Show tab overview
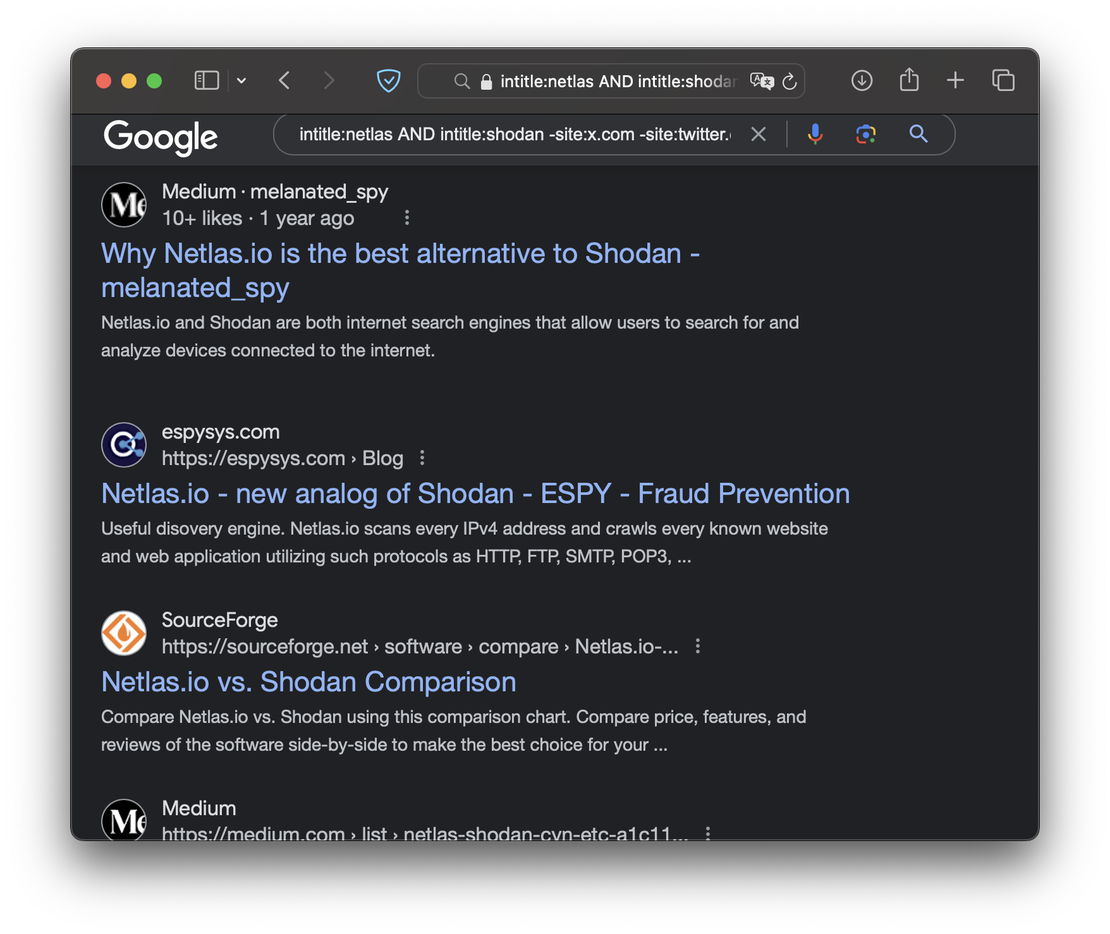Image resolution: width=1110 pixels, height=934 pixels. click(1003, 81)
